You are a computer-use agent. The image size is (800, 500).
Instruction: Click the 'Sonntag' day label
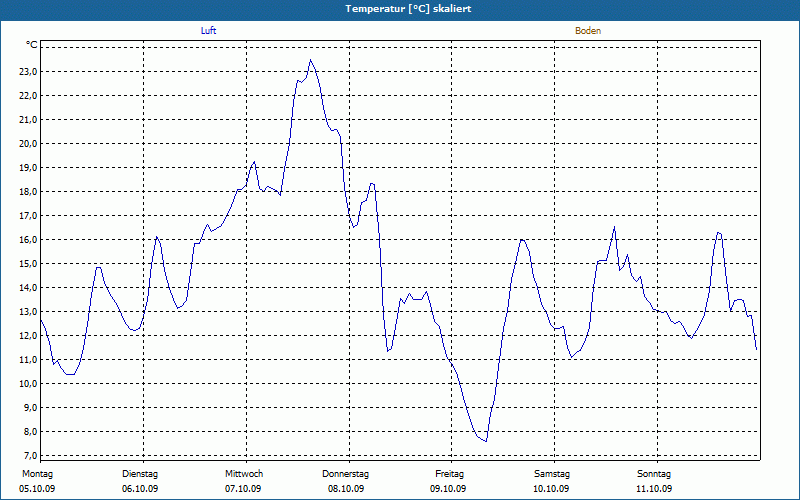point(654,474)
